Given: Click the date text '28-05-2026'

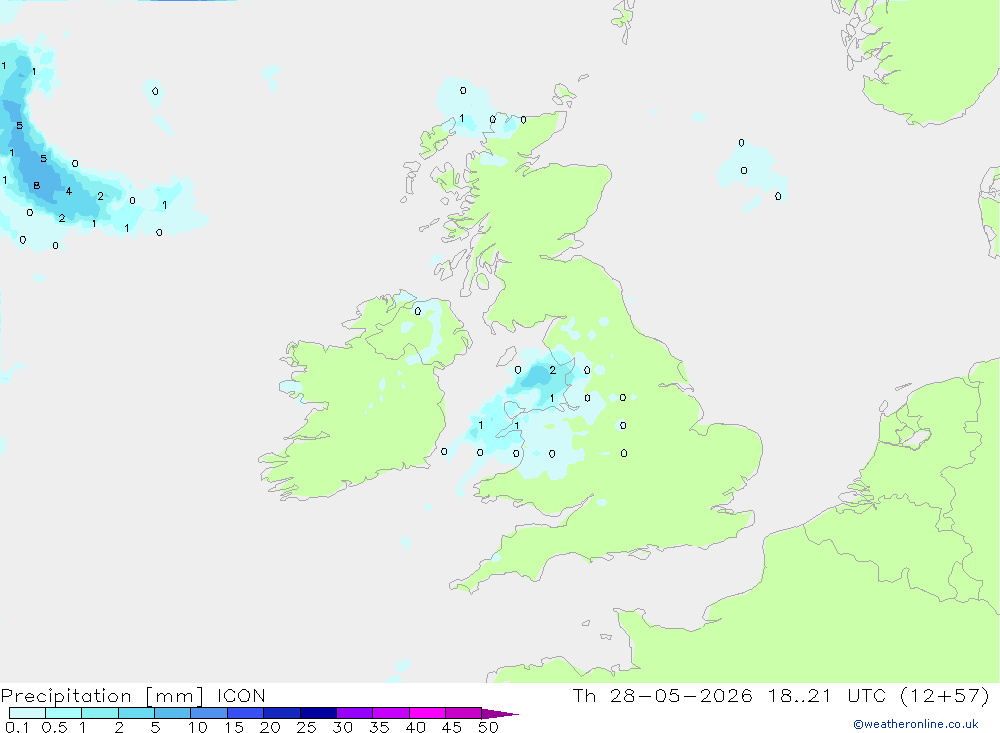Looking at the screenshot, I should (x=680, y=695).
